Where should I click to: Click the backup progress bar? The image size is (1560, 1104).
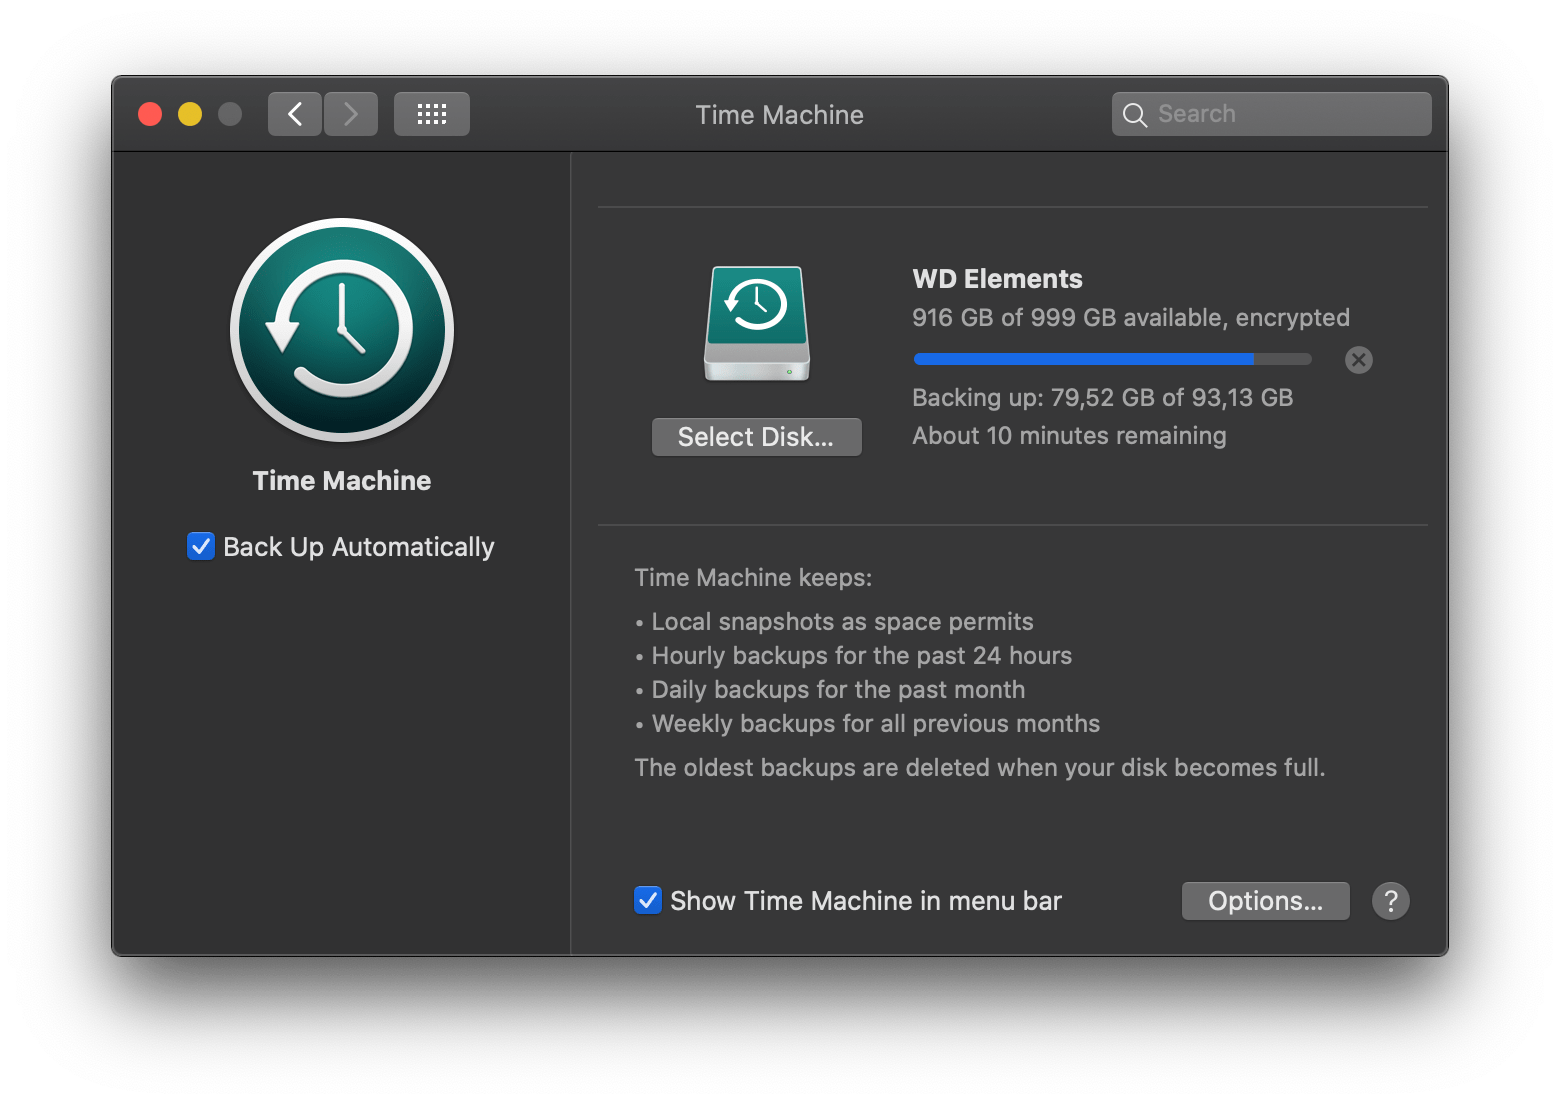(x=1112, y=359)
